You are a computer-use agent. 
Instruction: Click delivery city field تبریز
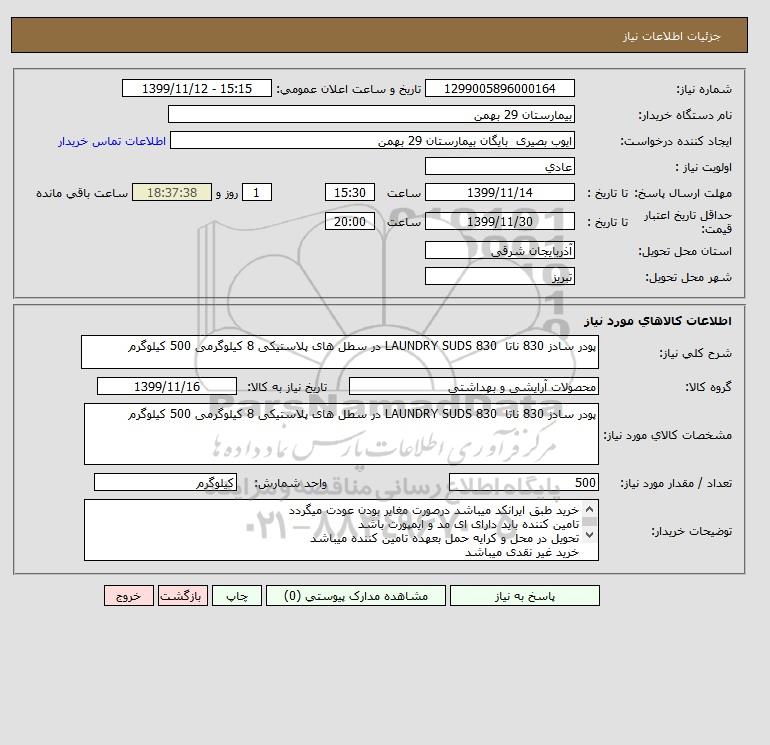tap(499, 276)
